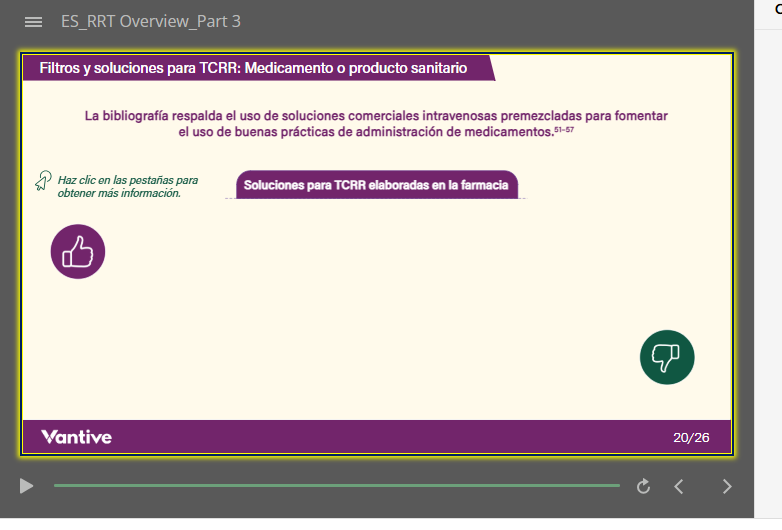
Task: Play the slide presentation
Action: pyautogui.click(x=26, y=486)
